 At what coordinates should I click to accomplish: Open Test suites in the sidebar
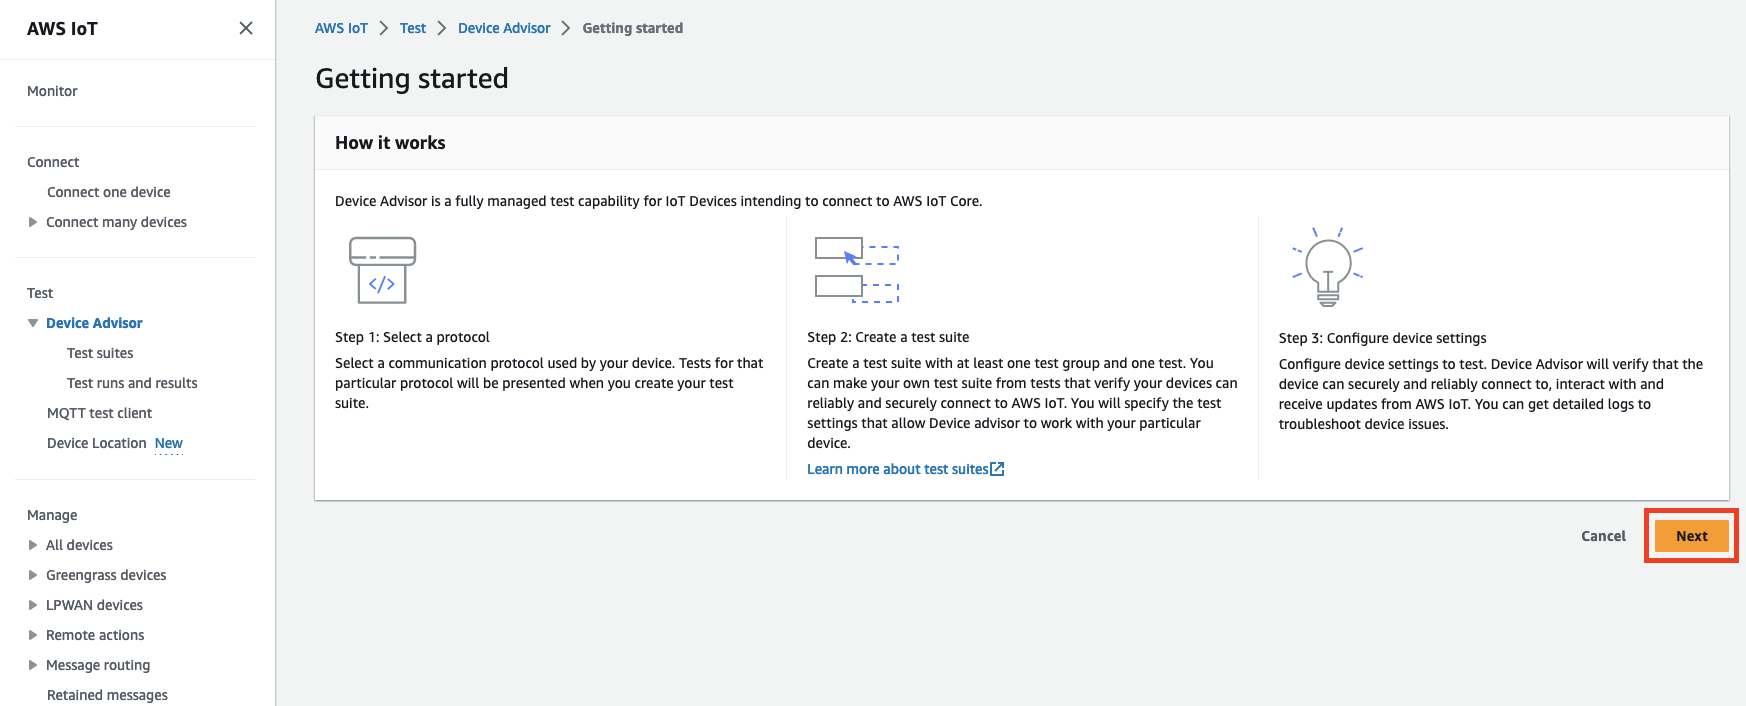click(100, 353)
